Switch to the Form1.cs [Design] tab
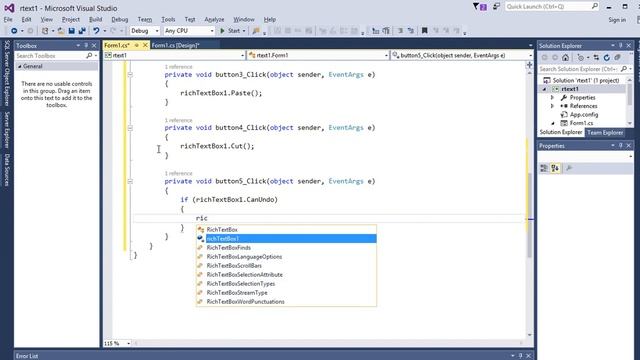This screenshot has height=360, width=640. point(175,45)
